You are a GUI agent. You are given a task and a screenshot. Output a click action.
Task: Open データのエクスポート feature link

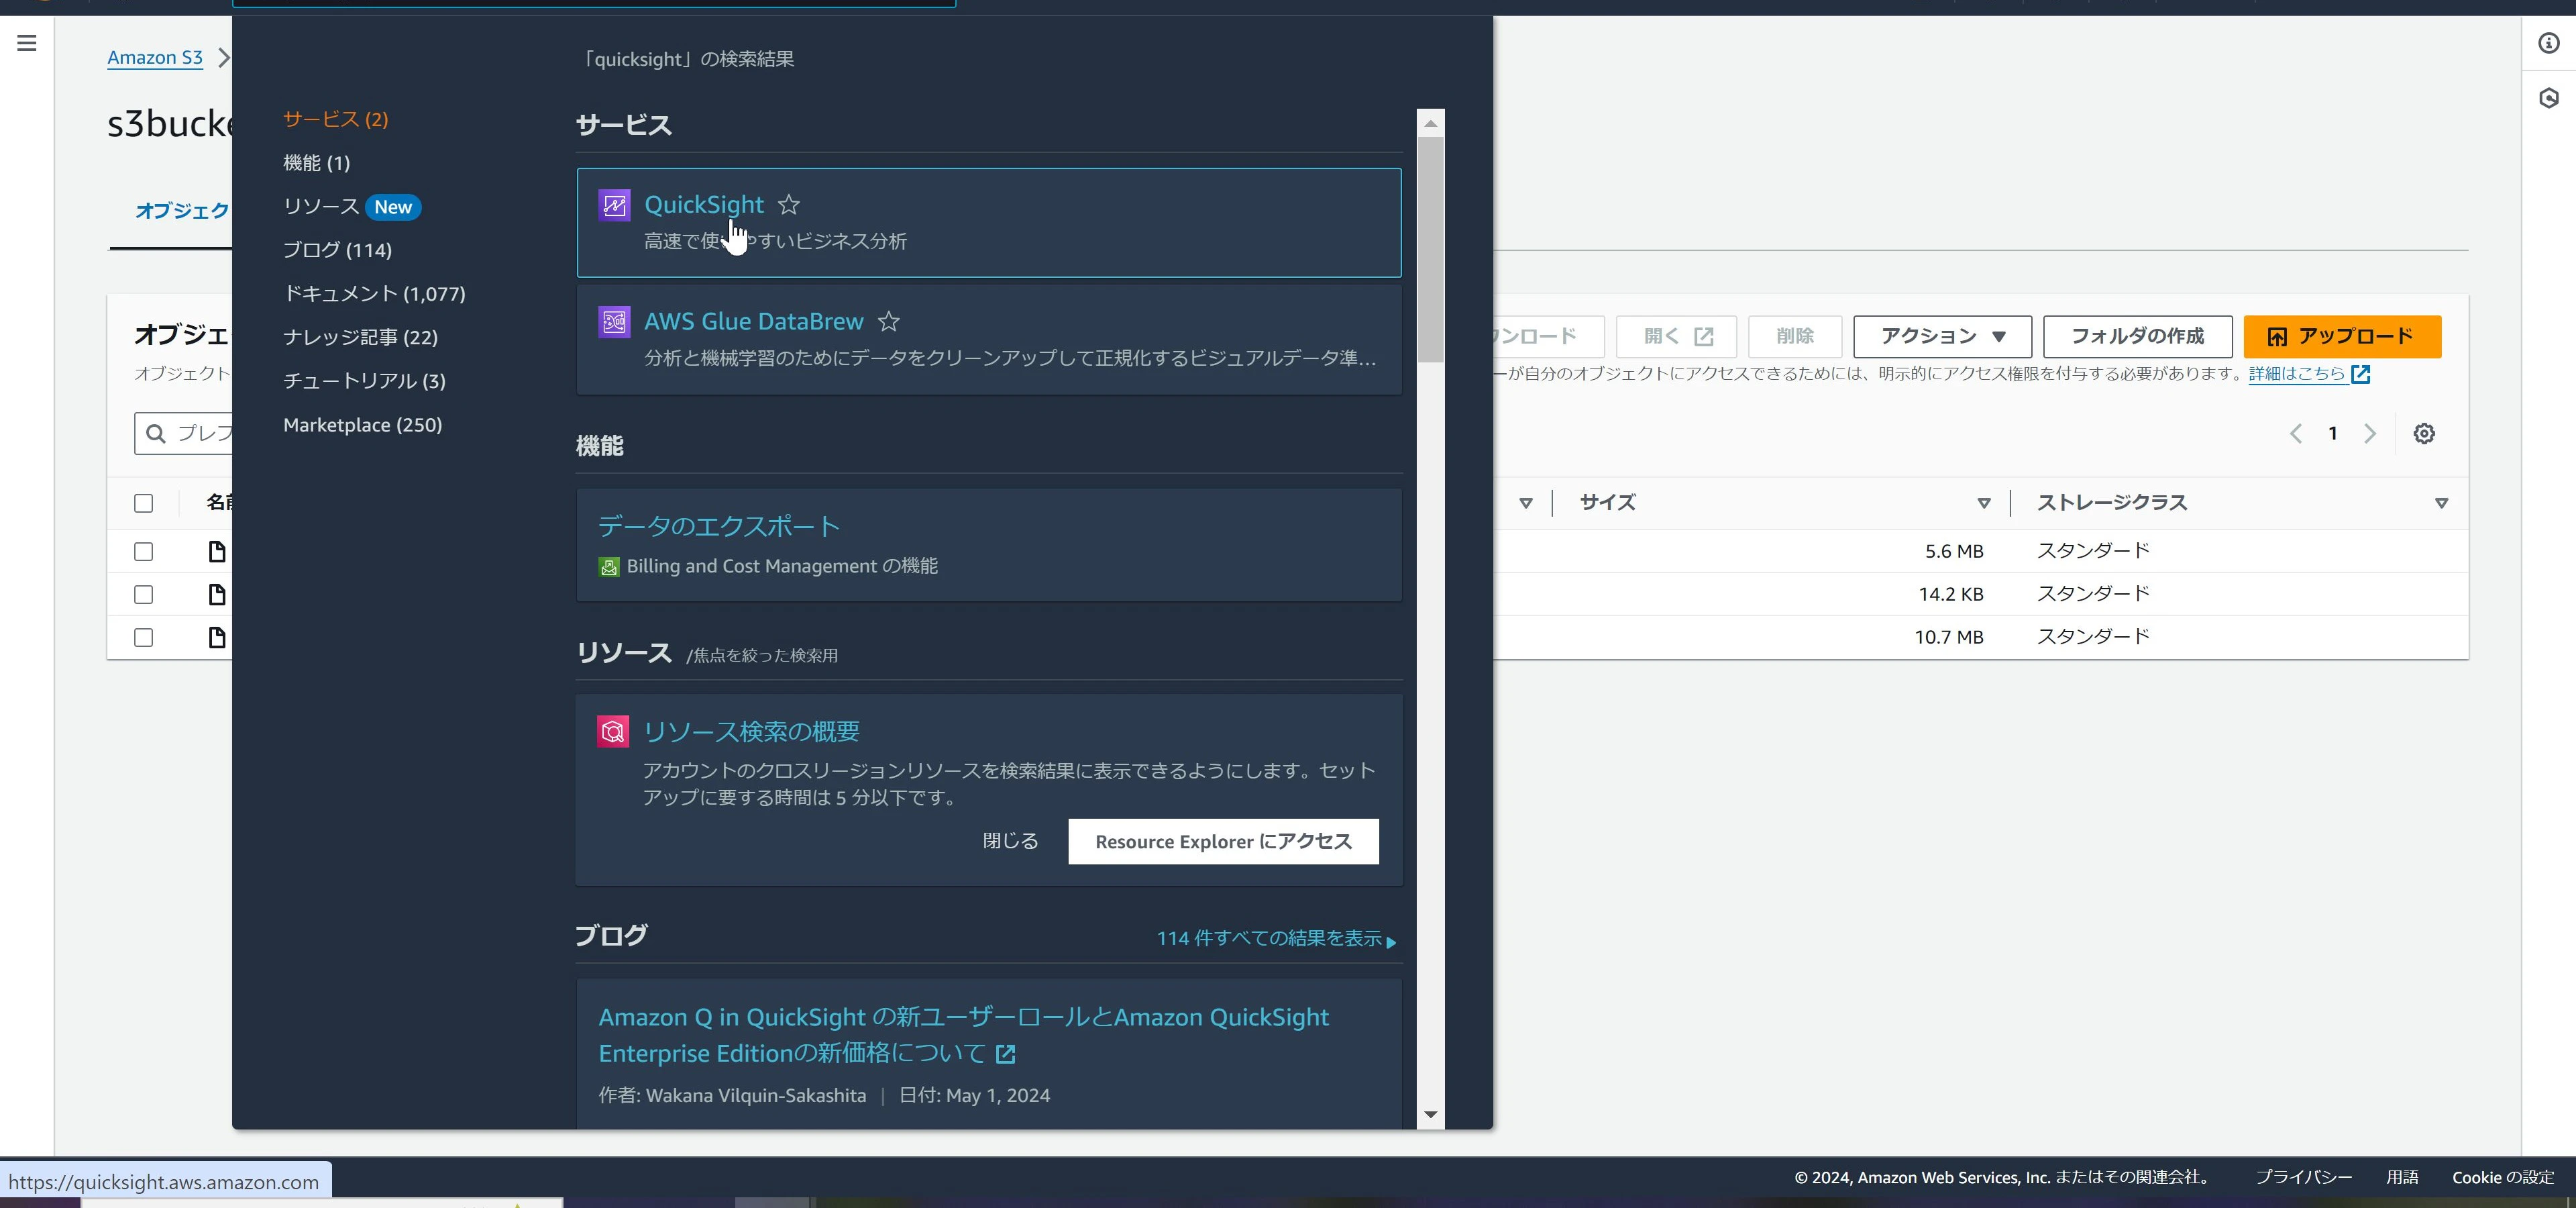coord(719,527)
